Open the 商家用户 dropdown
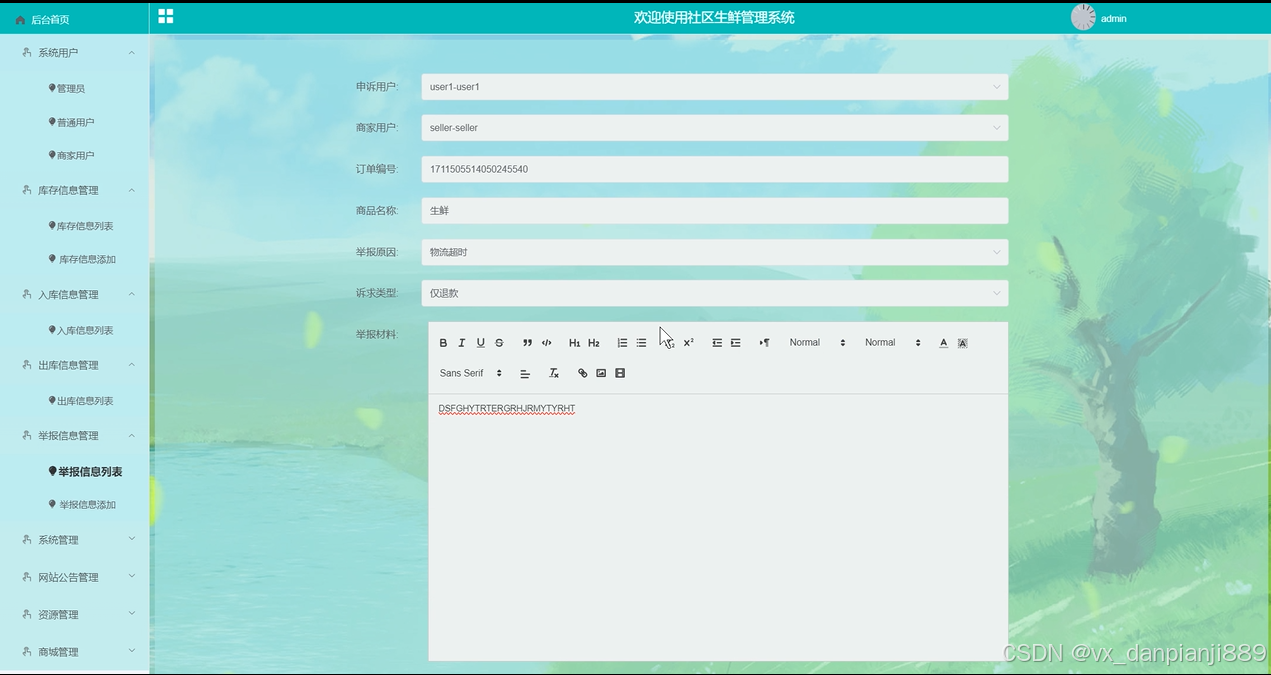Image resolution: width=1271 pixels, height=675 pixels. tap(715, 128)
